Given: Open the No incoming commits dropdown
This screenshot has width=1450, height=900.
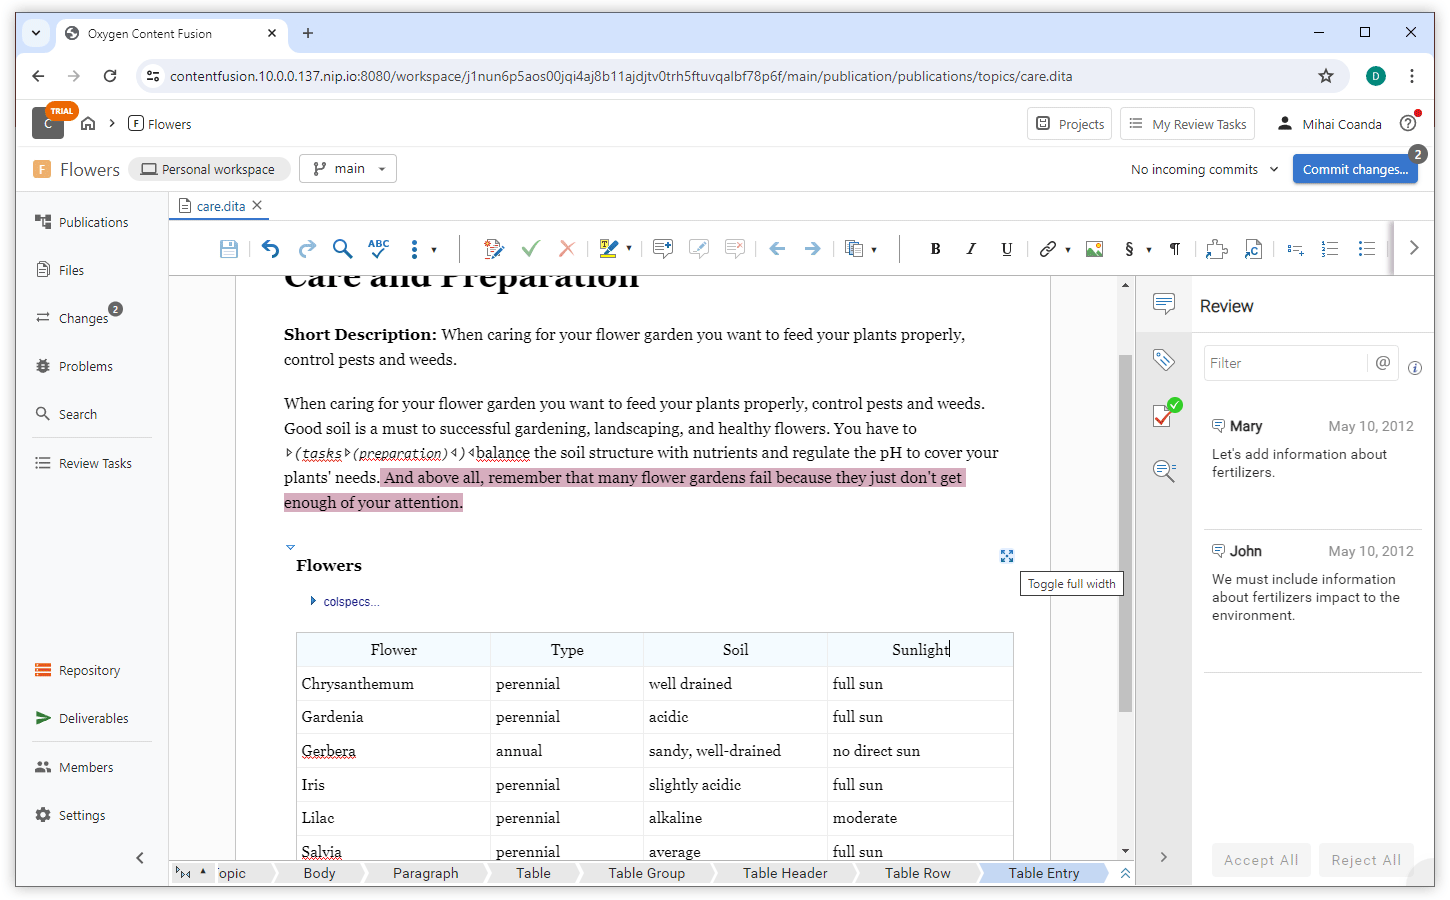Looking at the screenshot, I should (1204, 169).
